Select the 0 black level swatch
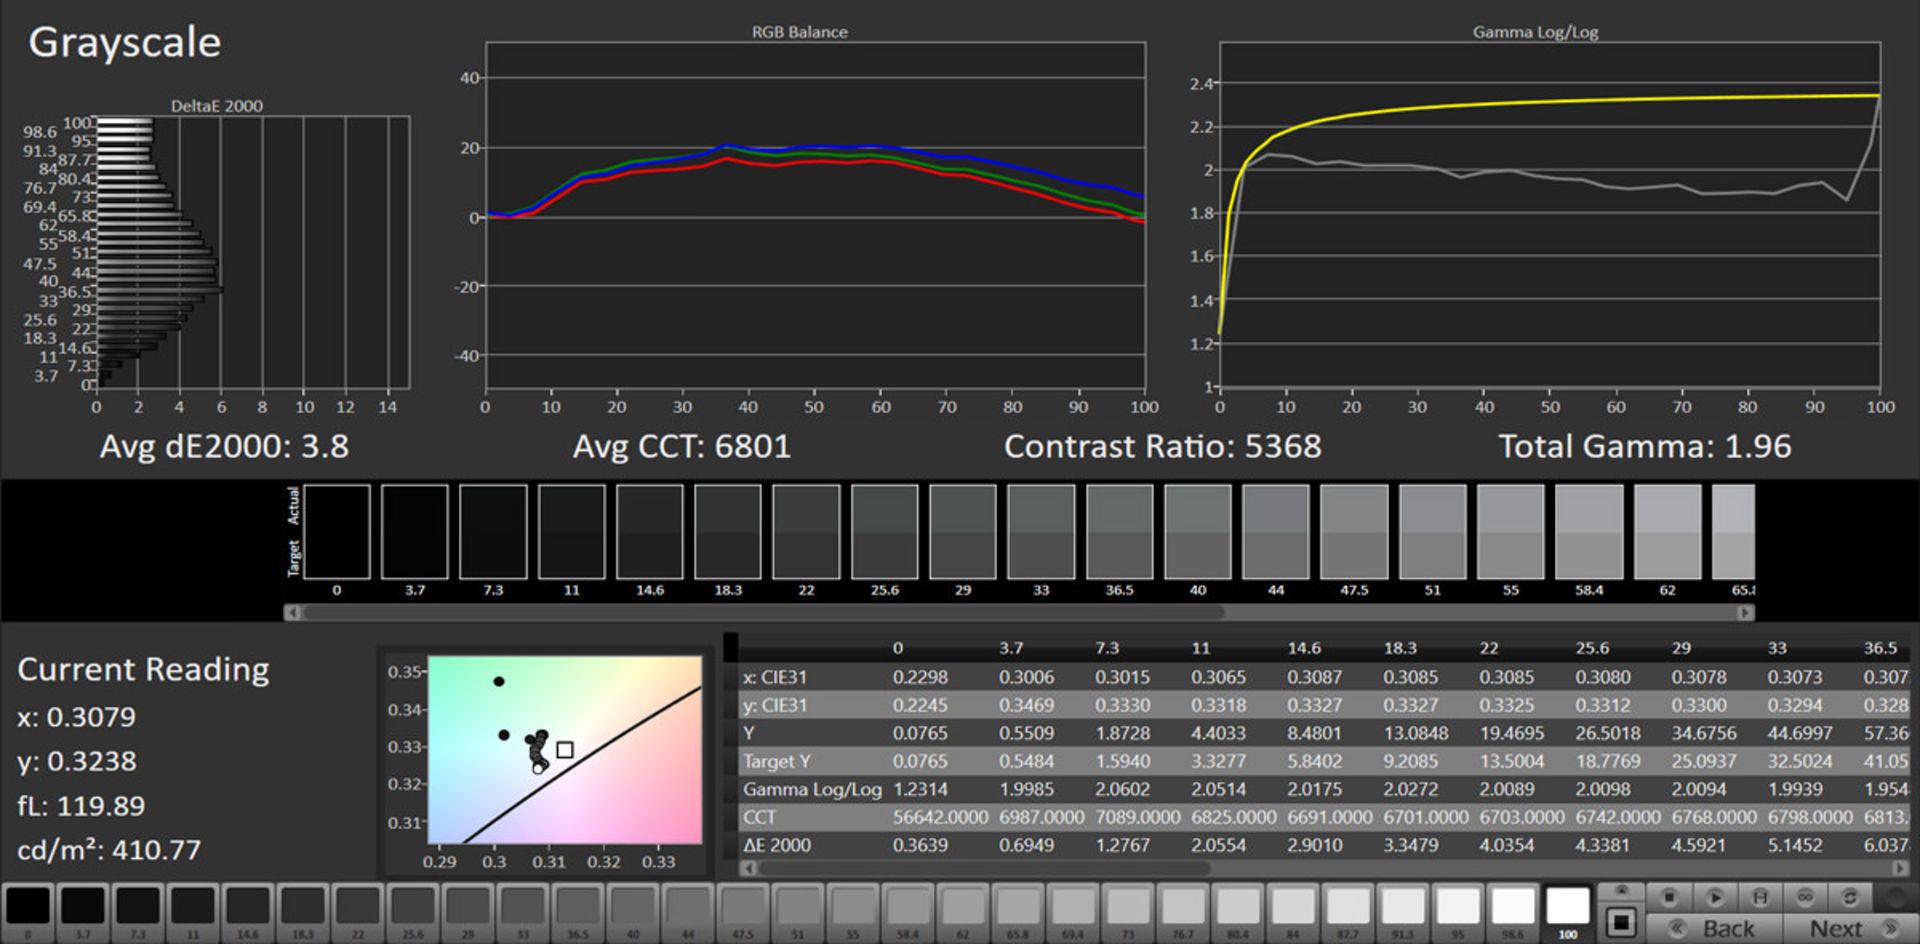This screenshot has height=944, width=1920. coord(28,908)
